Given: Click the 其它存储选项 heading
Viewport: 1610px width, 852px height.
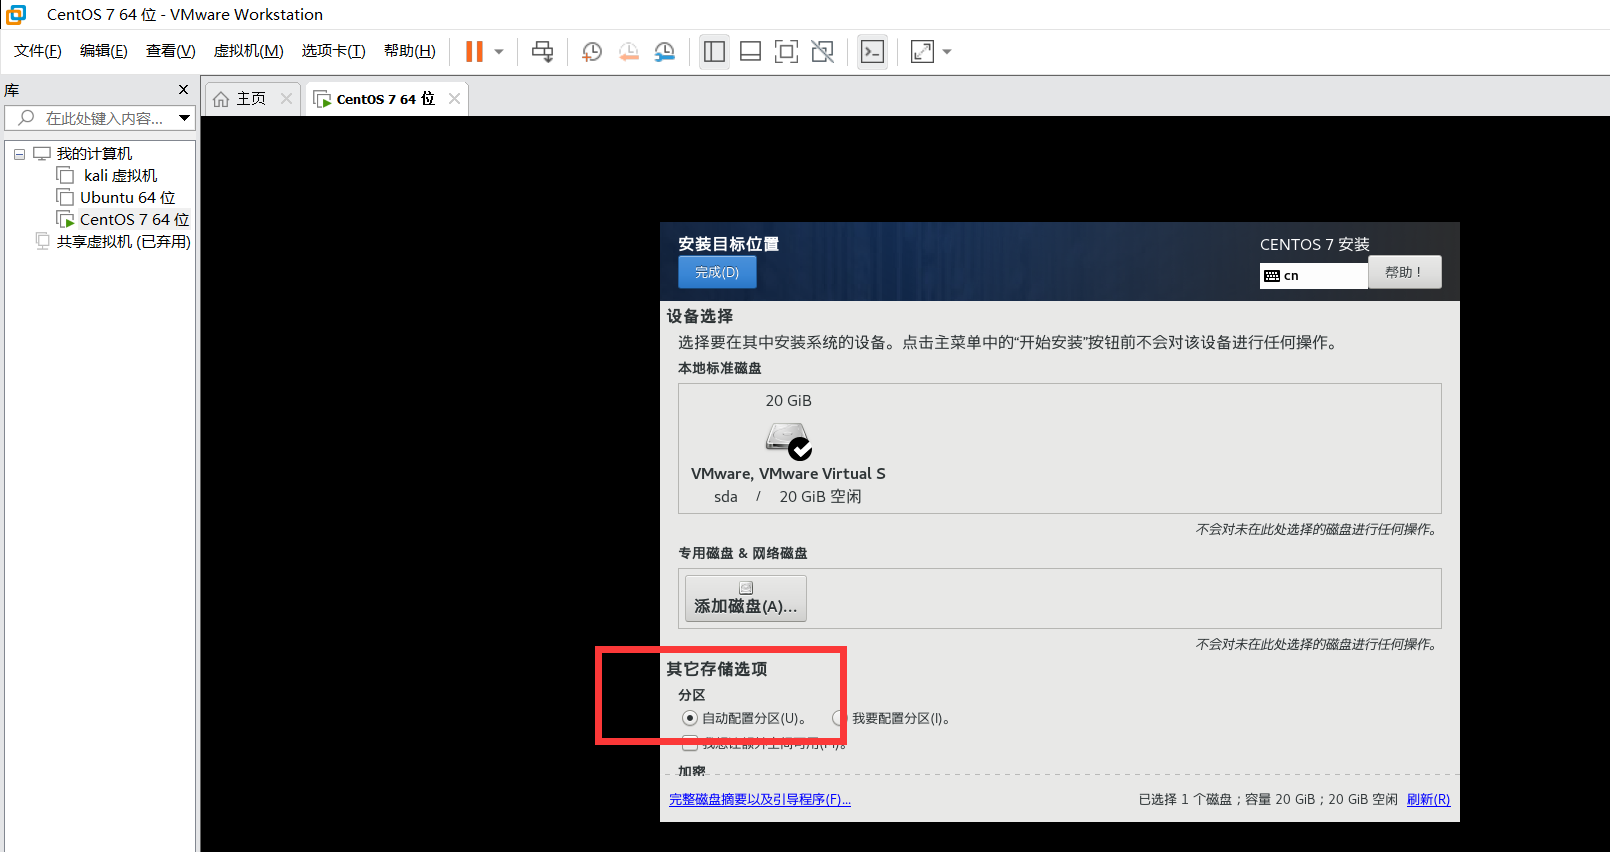Looking at the screenshot, I should [717, 669].
